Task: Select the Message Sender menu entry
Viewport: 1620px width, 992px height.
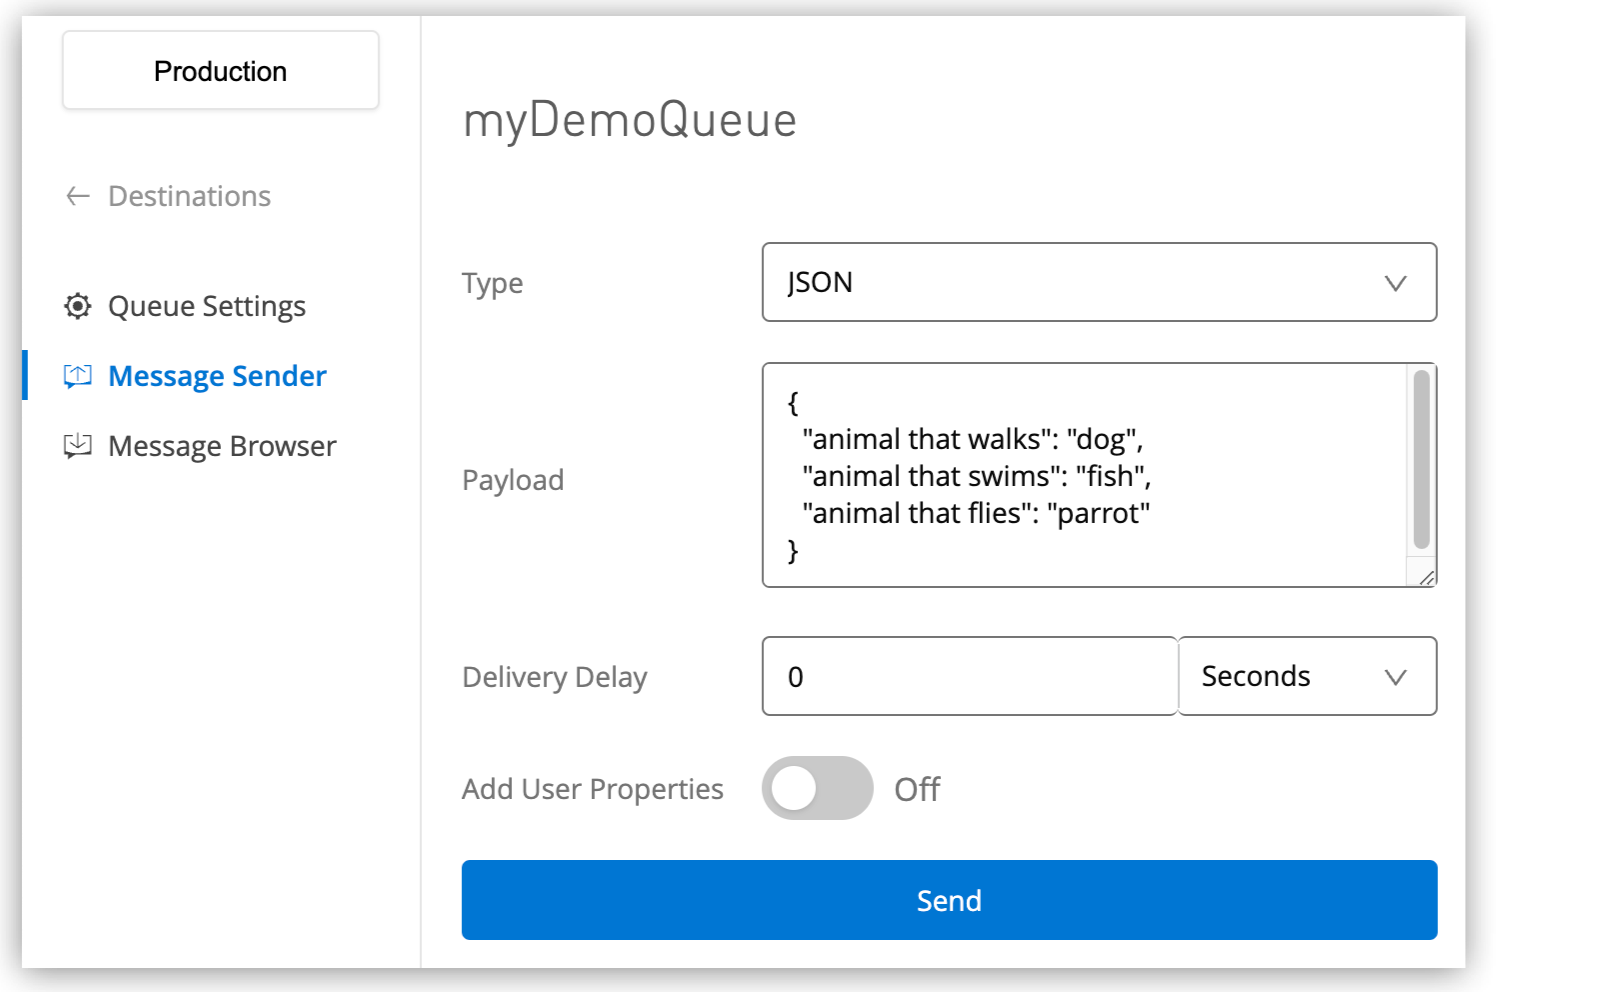Action: pos(217,376)
